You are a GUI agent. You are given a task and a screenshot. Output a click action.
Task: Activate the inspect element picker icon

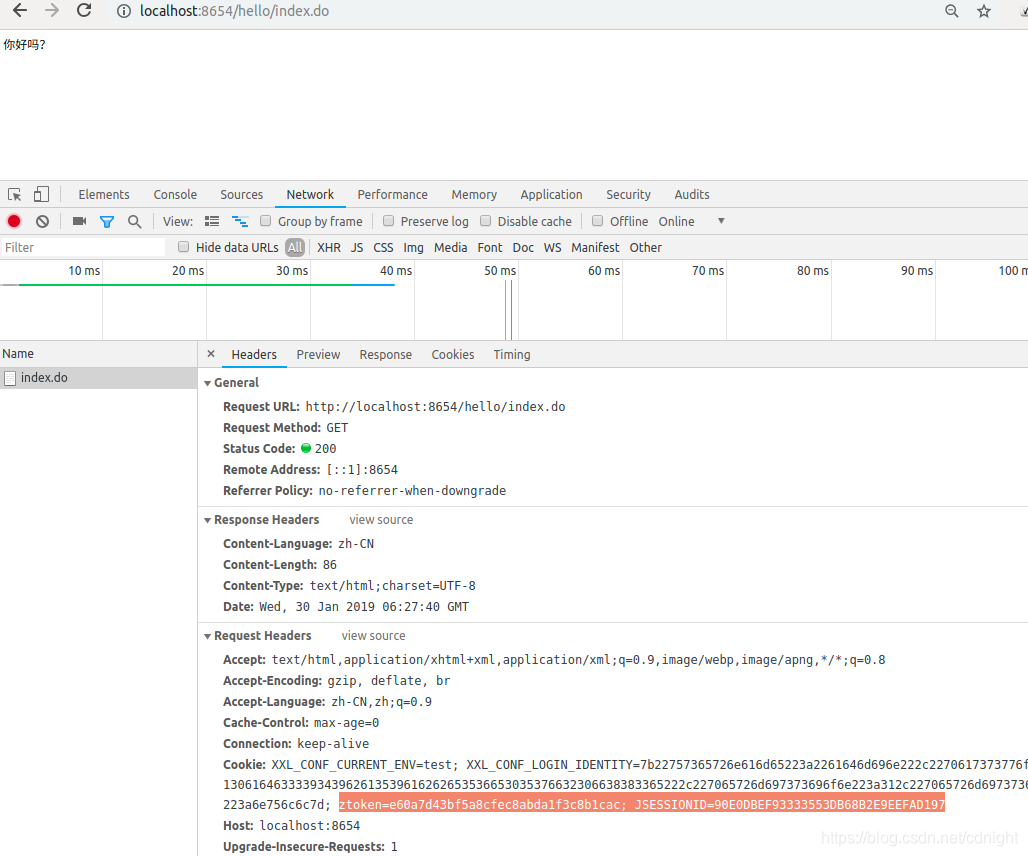click(x=14, y=195)
